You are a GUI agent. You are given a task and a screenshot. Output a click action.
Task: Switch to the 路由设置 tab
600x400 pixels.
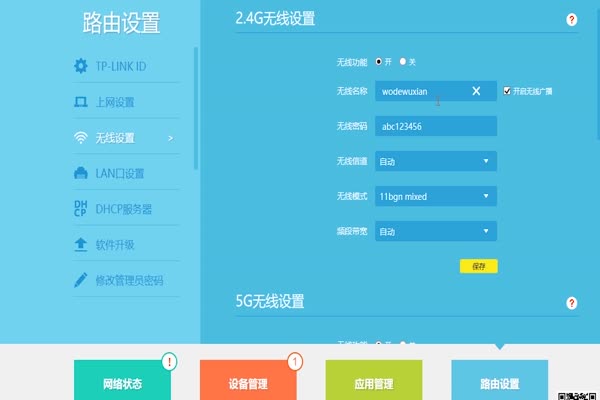click(x=500, y=380)
